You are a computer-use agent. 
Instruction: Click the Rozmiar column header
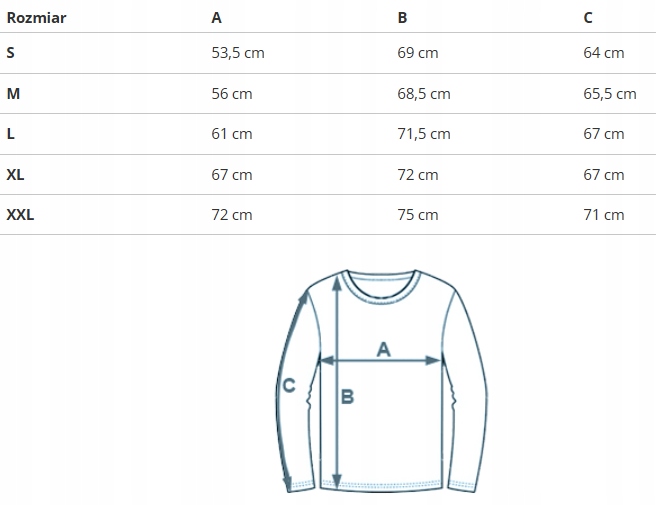click(x=36, y=17)
